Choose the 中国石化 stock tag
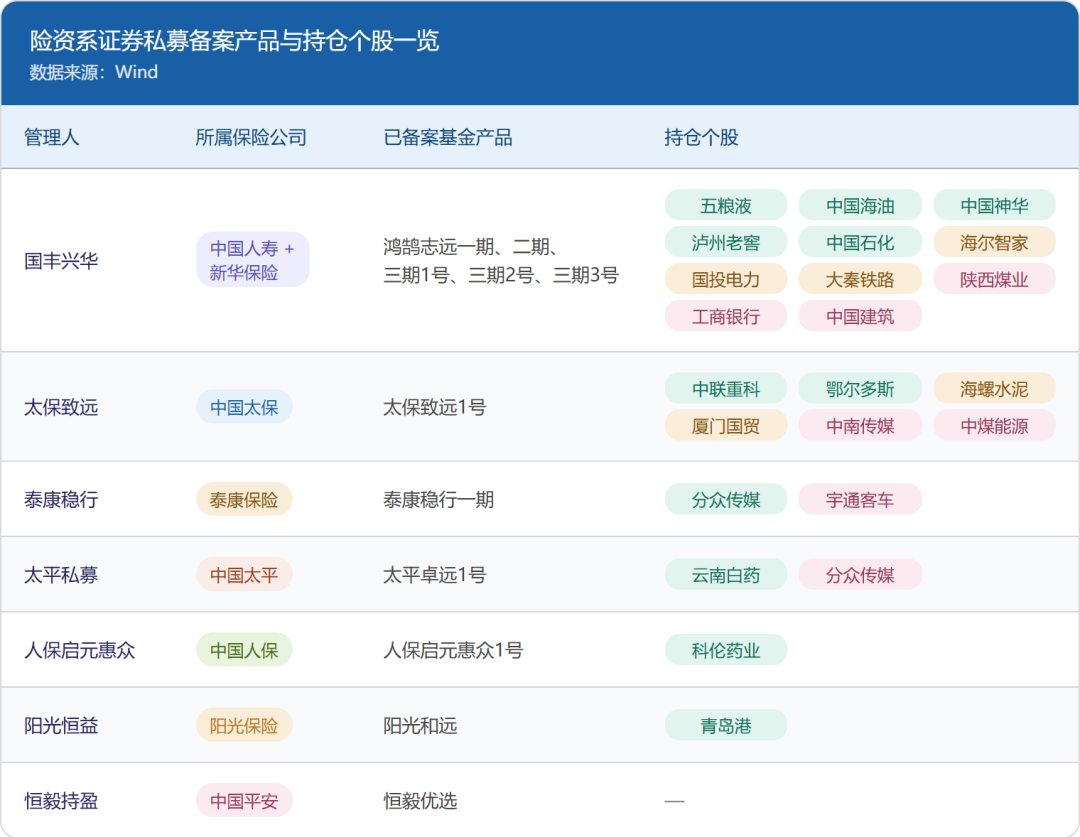 [860, 242]
